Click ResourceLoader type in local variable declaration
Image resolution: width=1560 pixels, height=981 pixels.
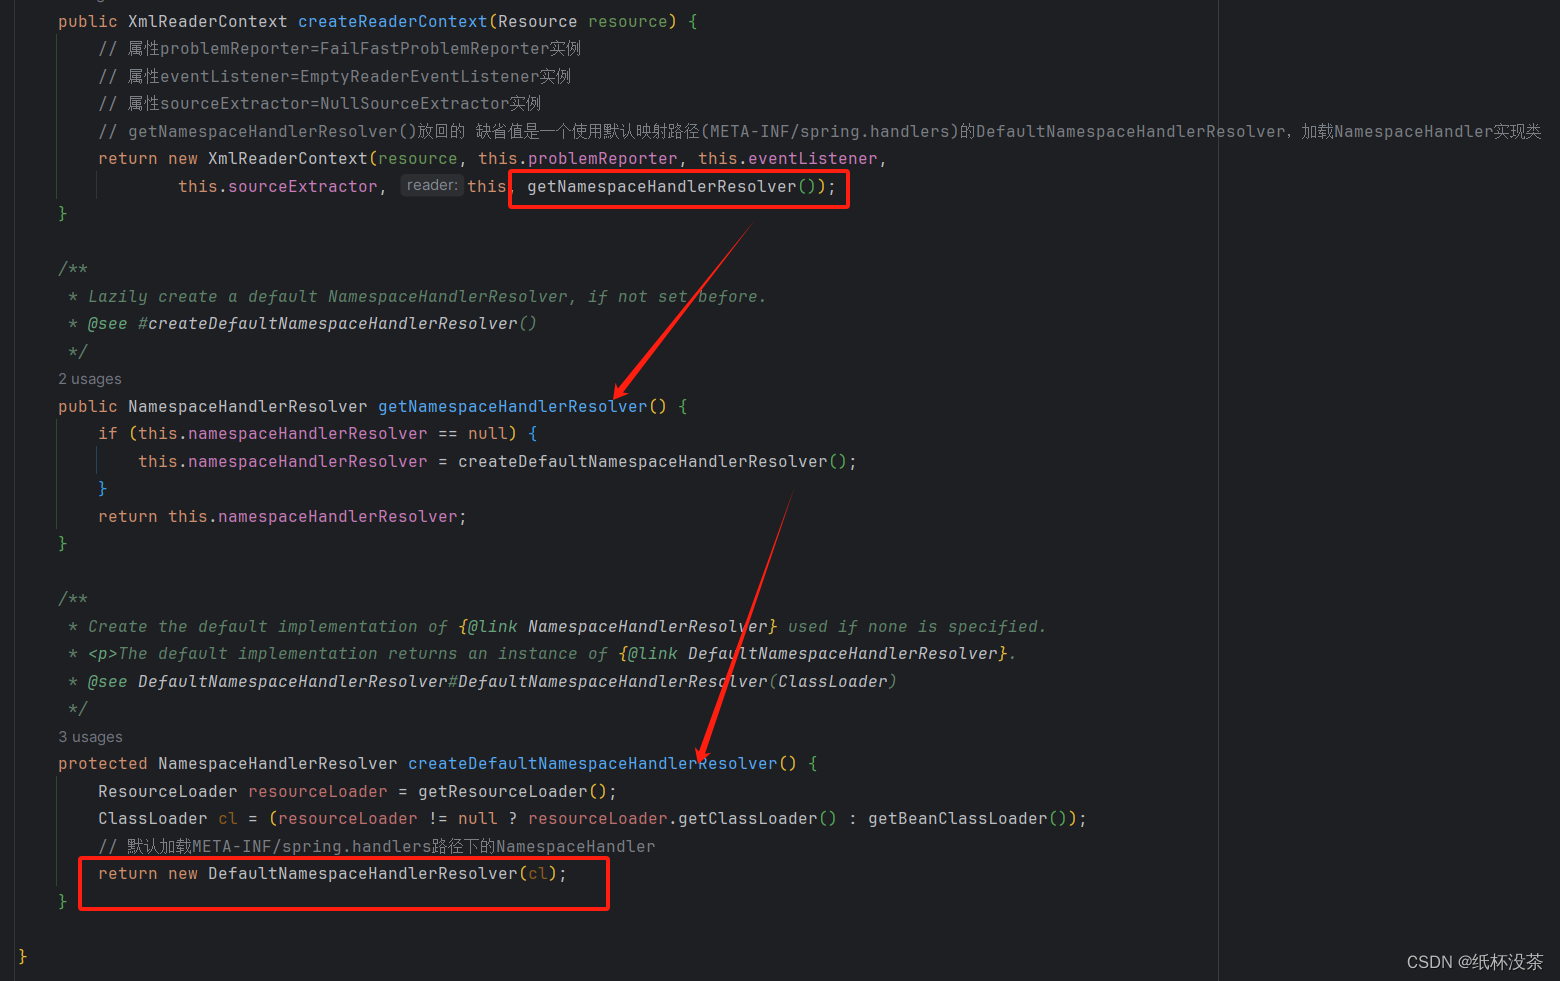tap(167, 791)
